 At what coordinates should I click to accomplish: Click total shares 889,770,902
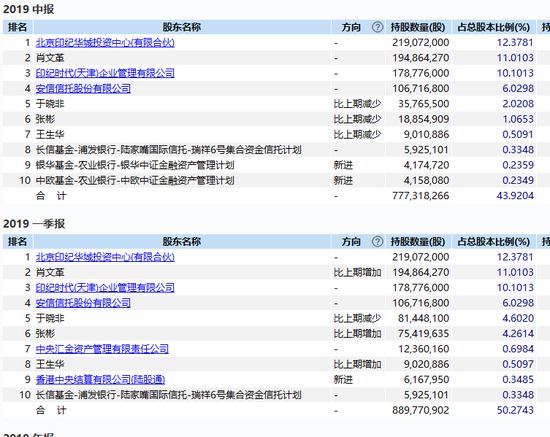point(421,410)
